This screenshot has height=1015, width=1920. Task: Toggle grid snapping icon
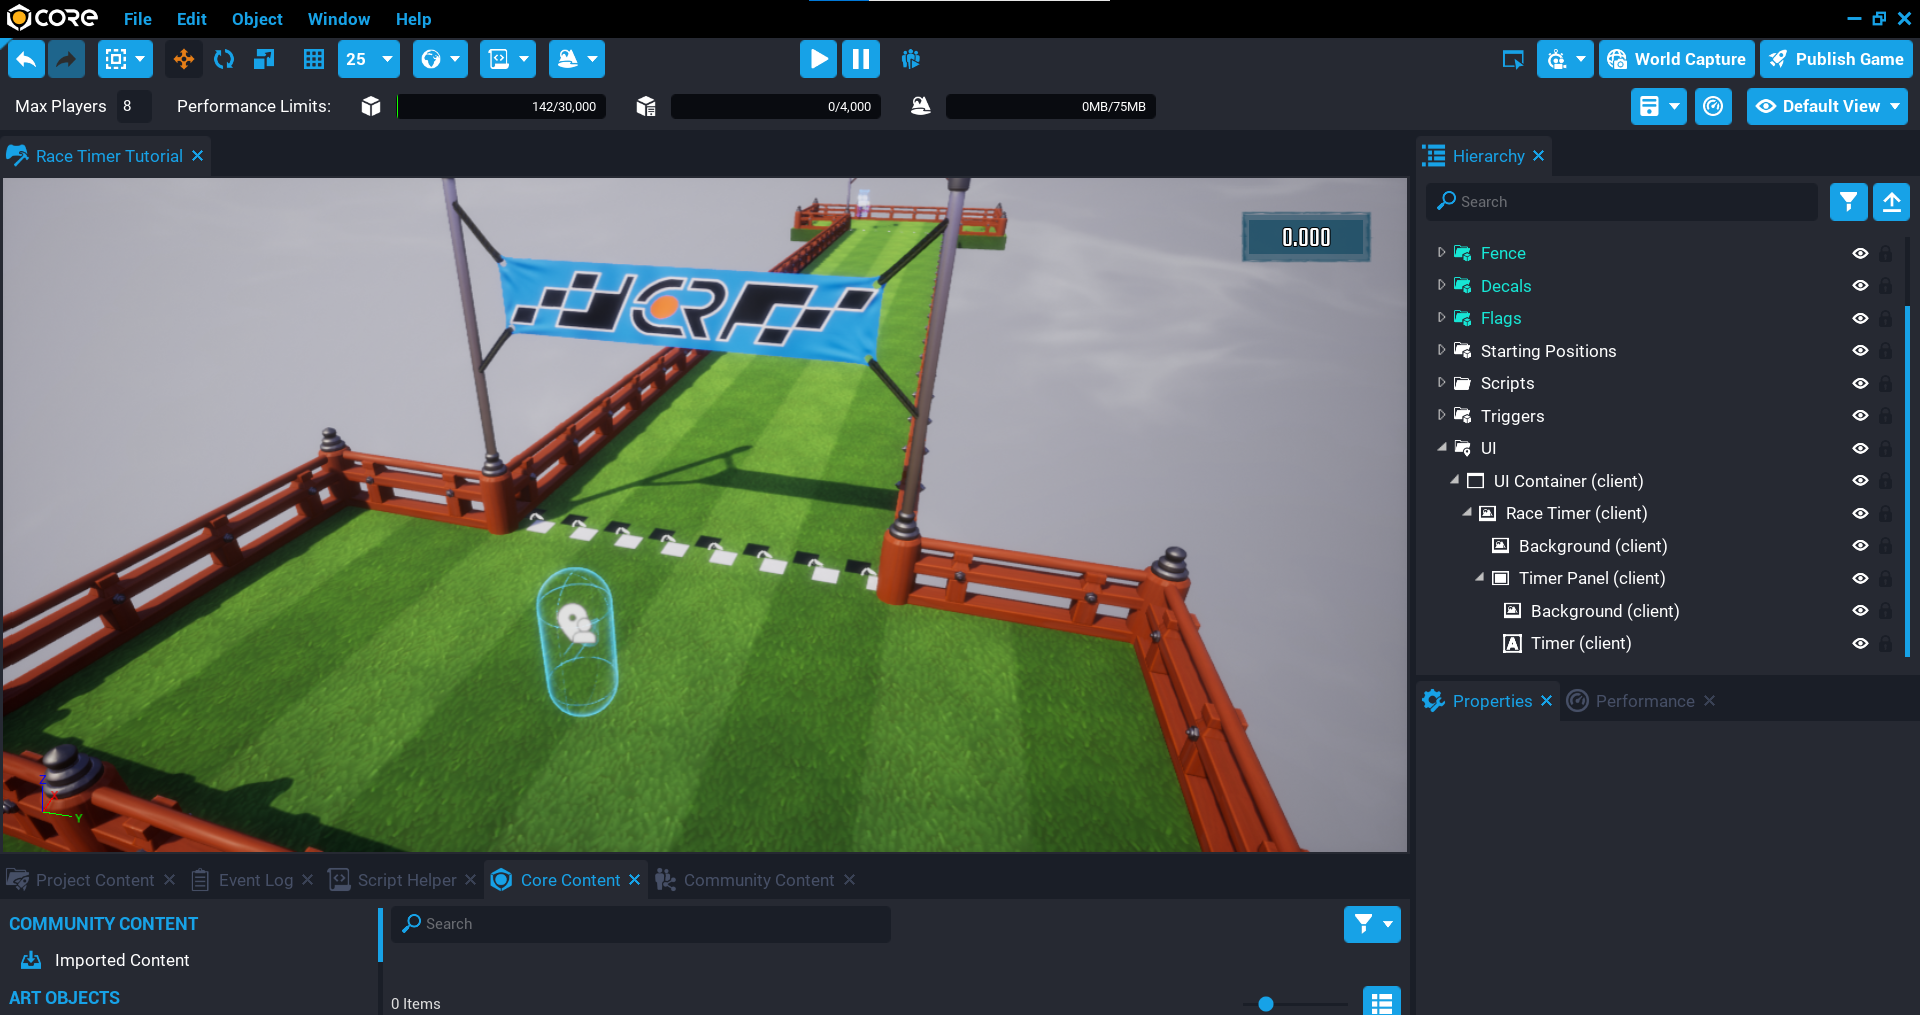pyautogui.click(x=314, y=59)
